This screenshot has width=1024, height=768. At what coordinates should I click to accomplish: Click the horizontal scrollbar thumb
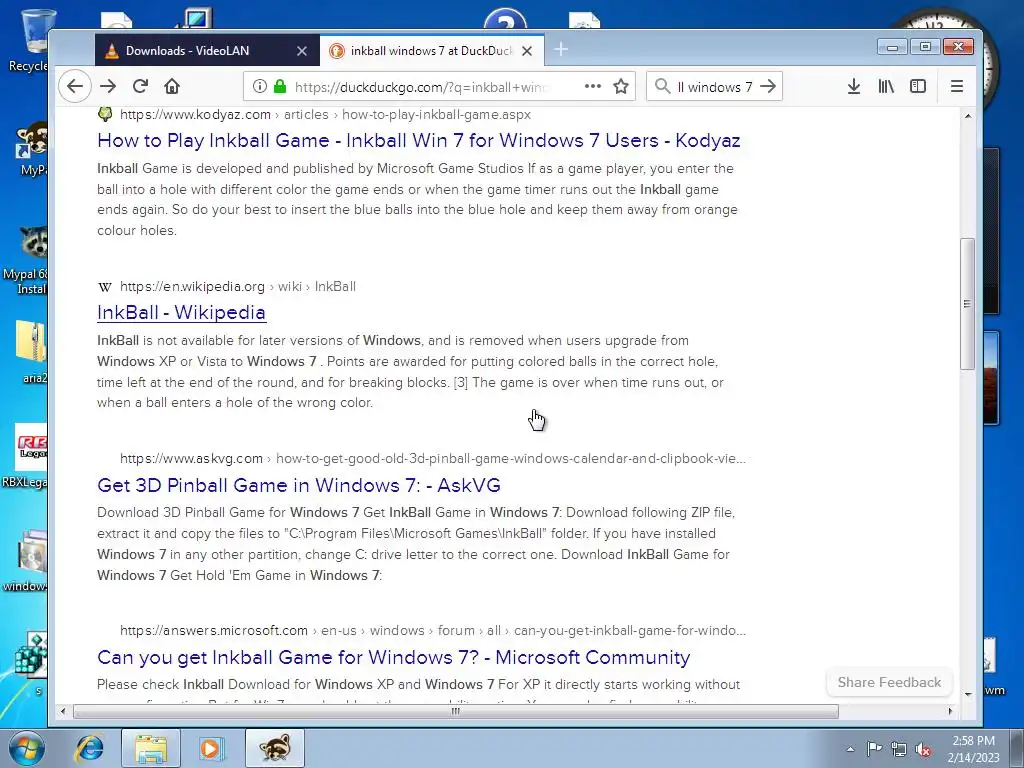click(456, 711)
